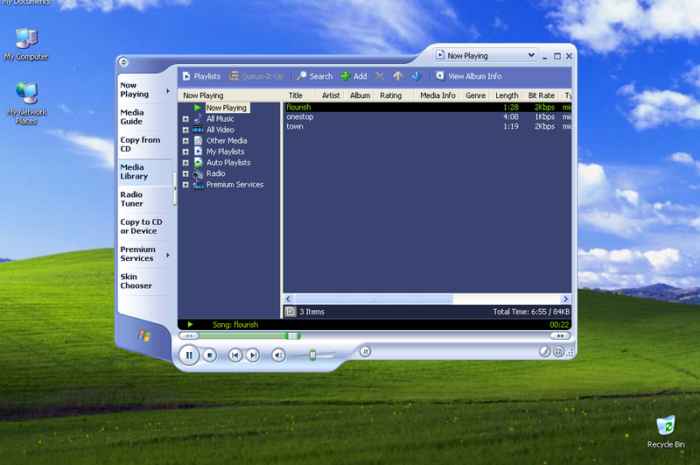
Task: Delete selected item with X icon
Action: tap(379, 76)
